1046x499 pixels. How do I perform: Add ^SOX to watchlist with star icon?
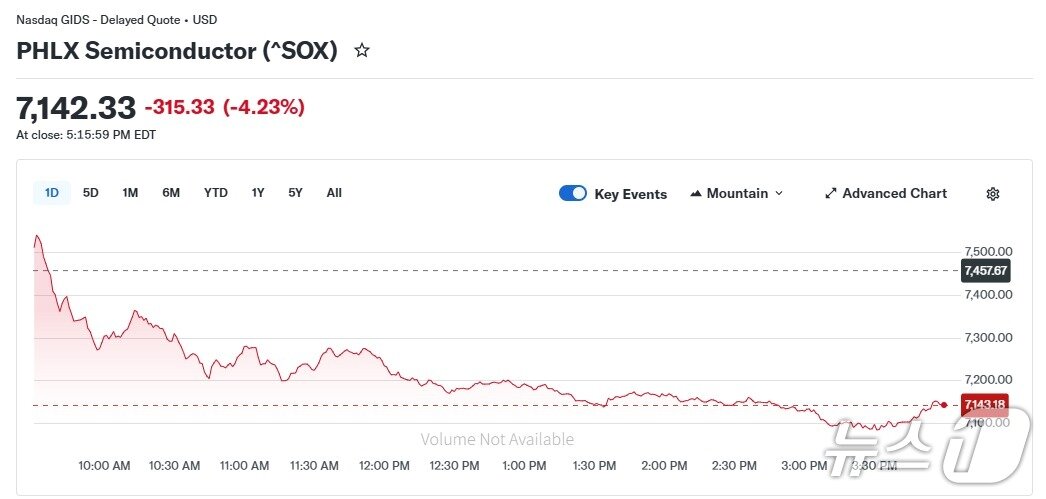[x=362, y=50]
